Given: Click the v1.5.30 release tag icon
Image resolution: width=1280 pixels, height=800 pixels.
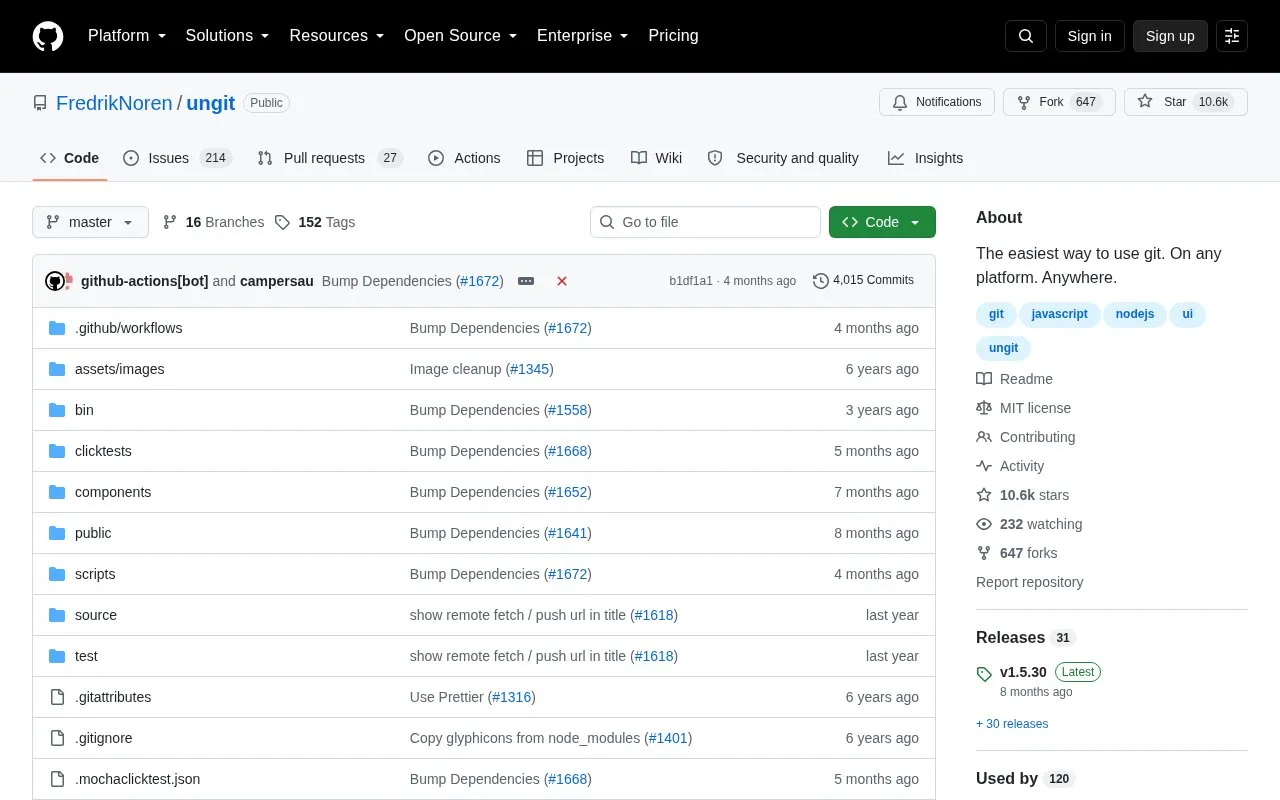Looking at the screenshot, I should click(984, 673).
